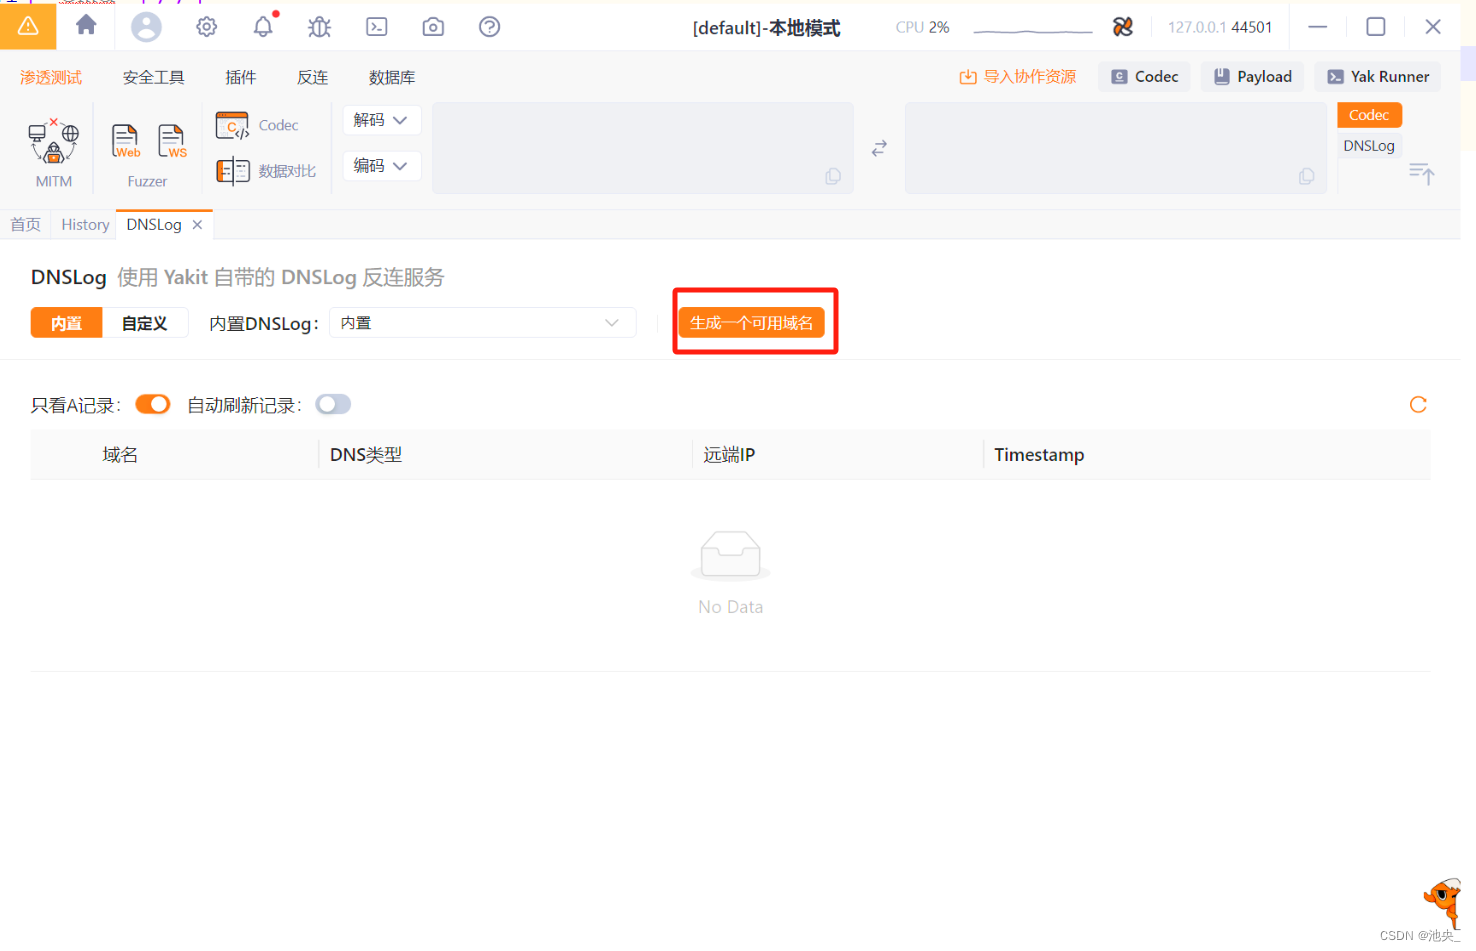Click the Yakit mascot icon at bottom right
The width and height of the screenshot is (1476, 951).
[1443, 902]
